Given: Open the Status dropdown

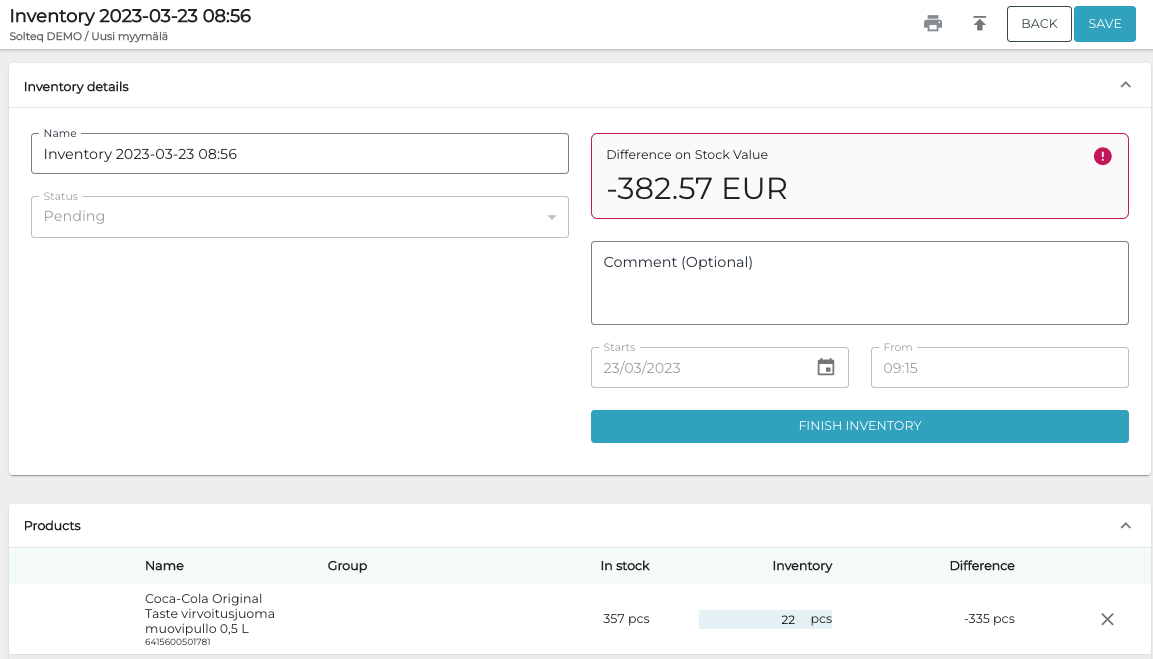Looking at the screenshot, I should click(300, 217).
